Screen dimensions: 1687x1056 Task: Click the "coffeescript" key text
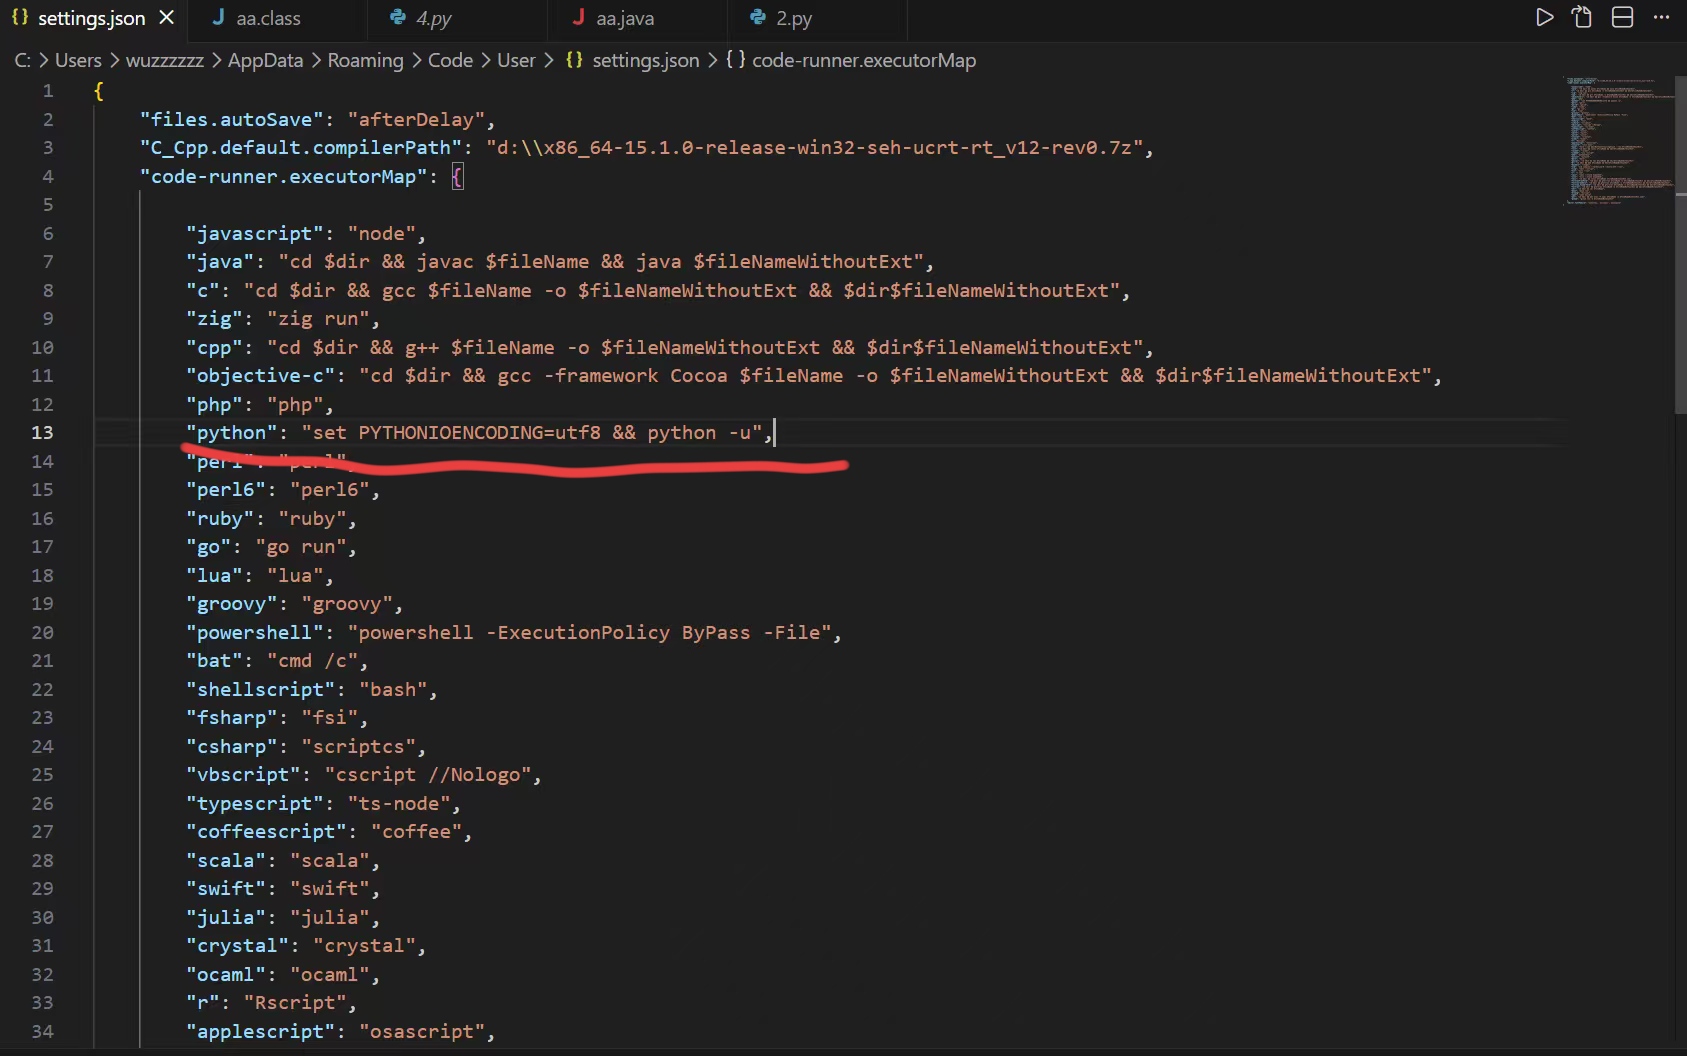point(267,831)
